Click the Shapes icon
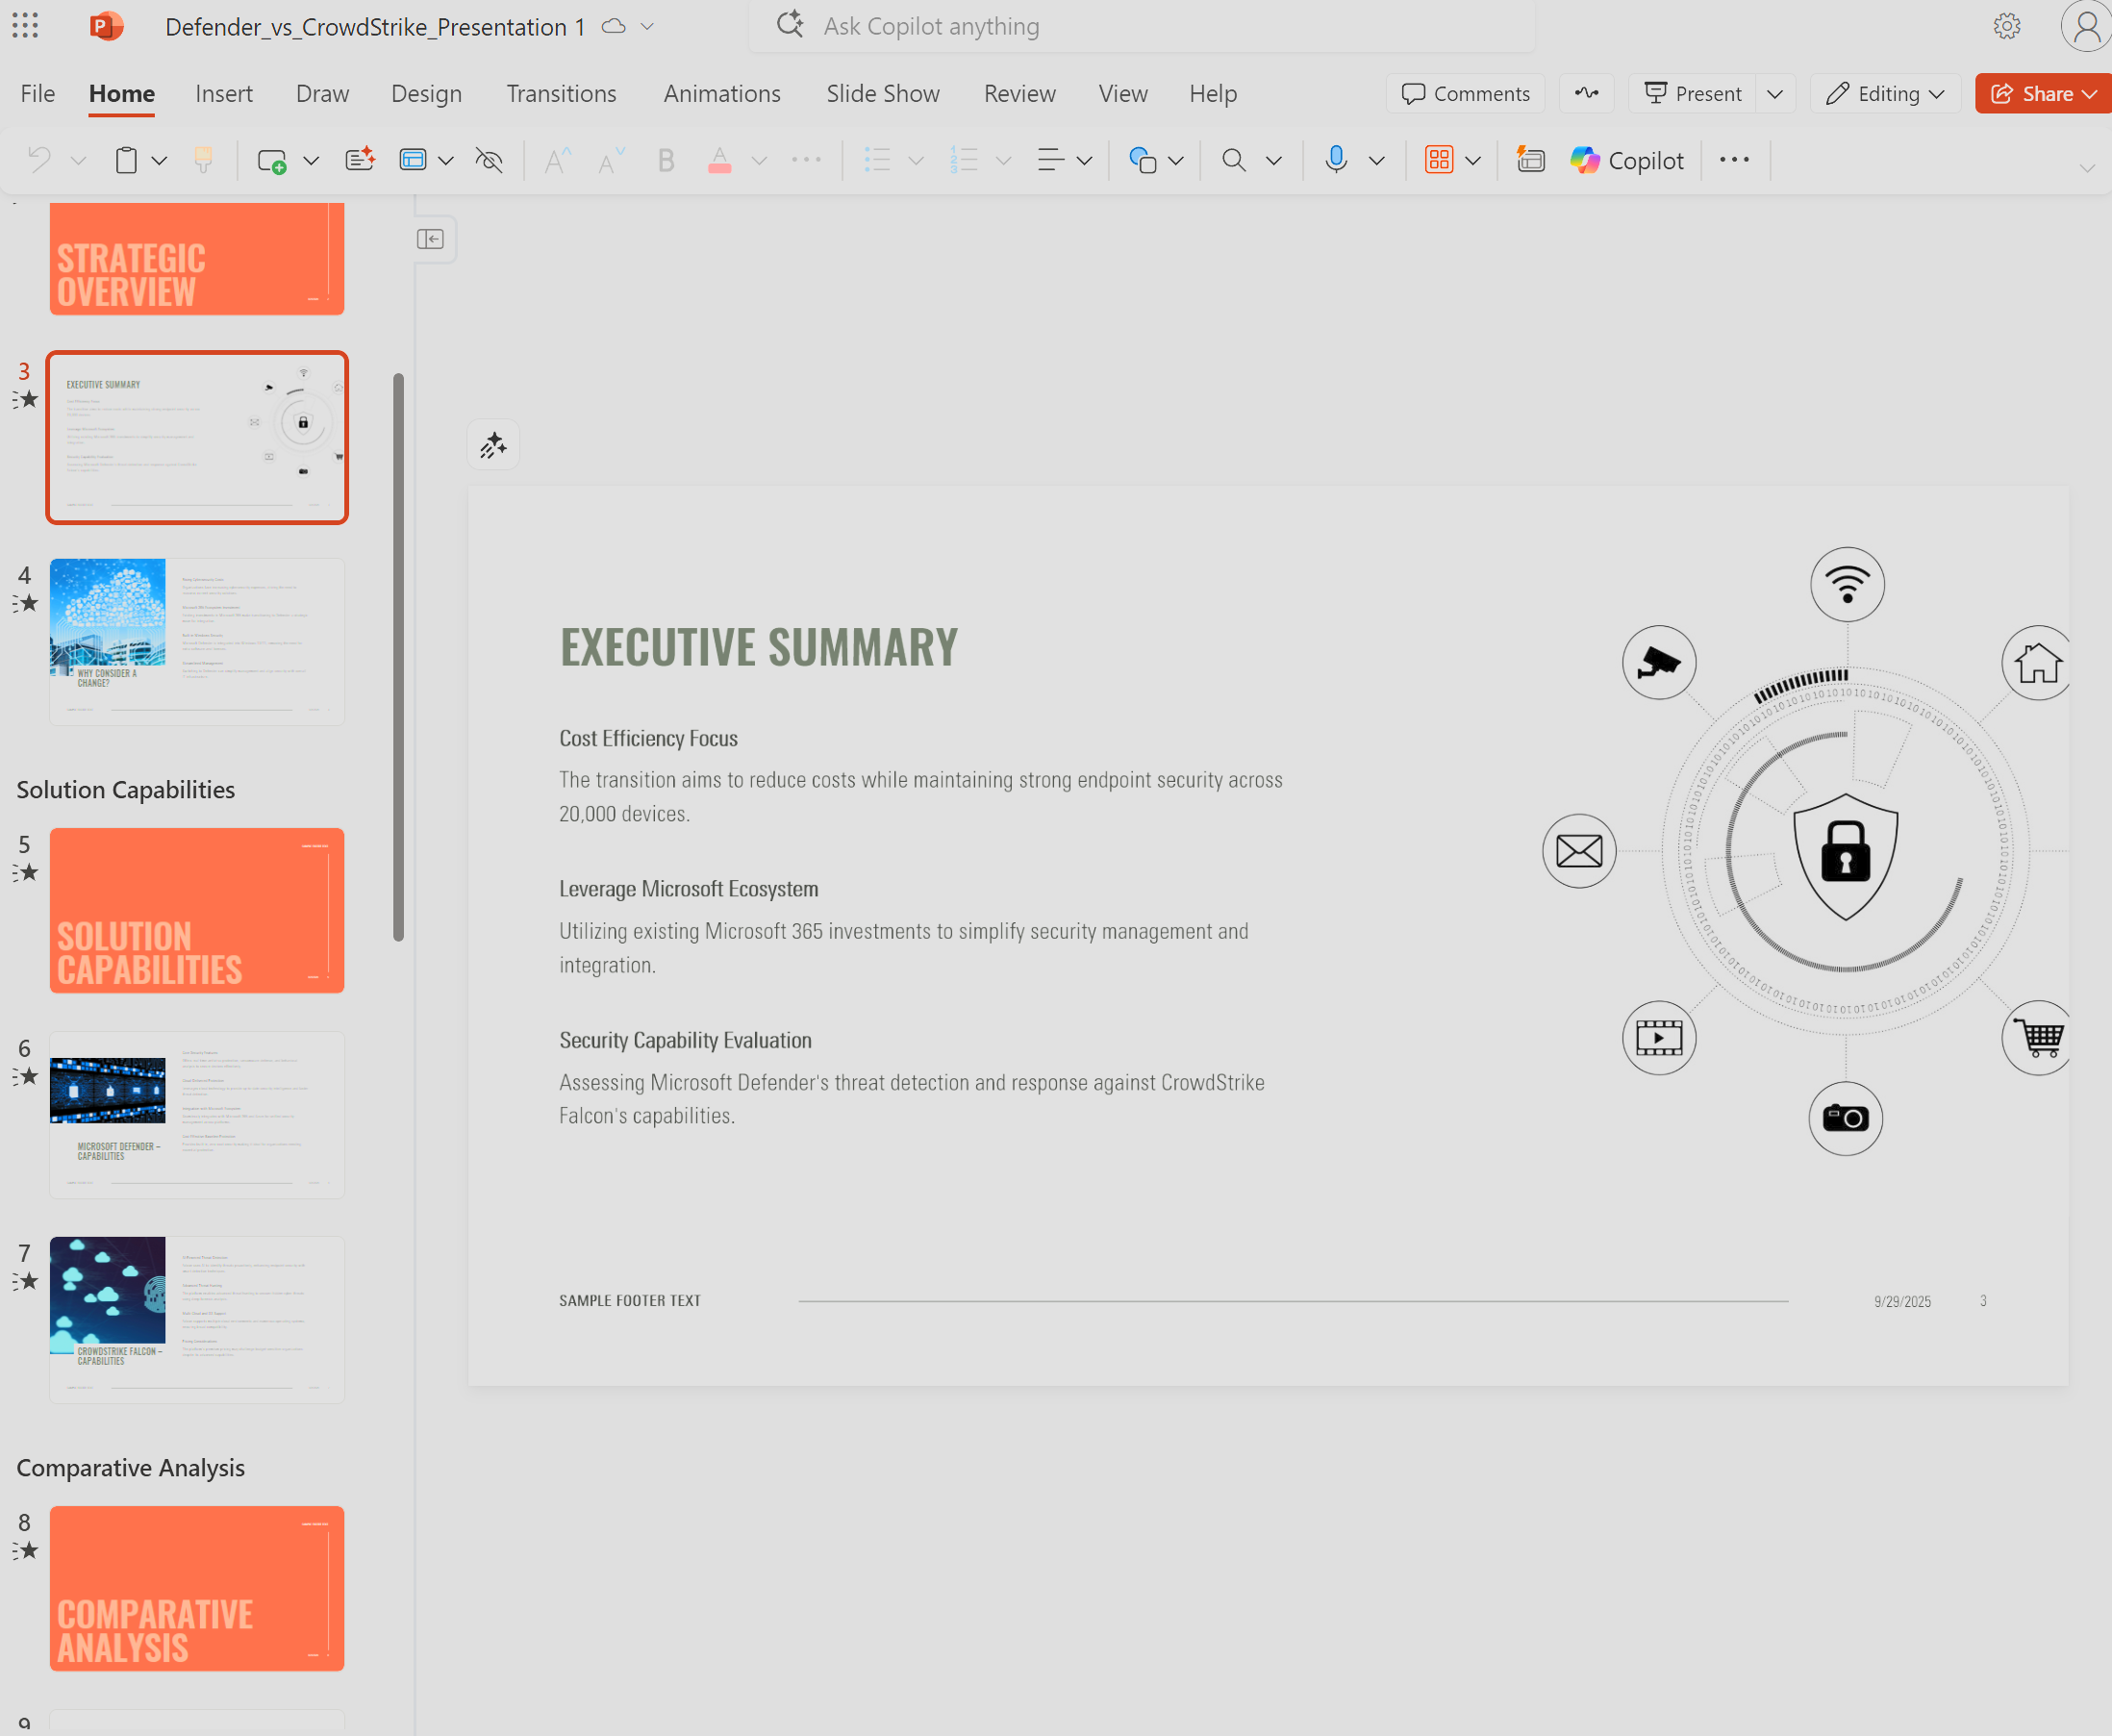The image size is (2112, 1736). pos(1142,160)
